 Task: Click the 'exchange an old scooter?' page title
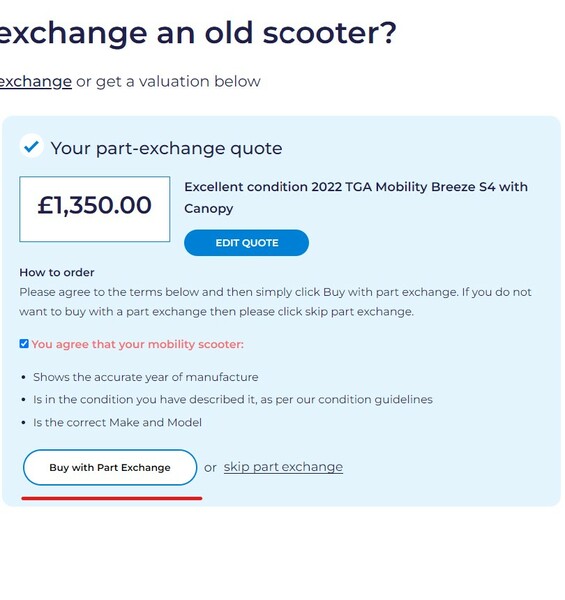pyautogui.click(x=198, y=34)
